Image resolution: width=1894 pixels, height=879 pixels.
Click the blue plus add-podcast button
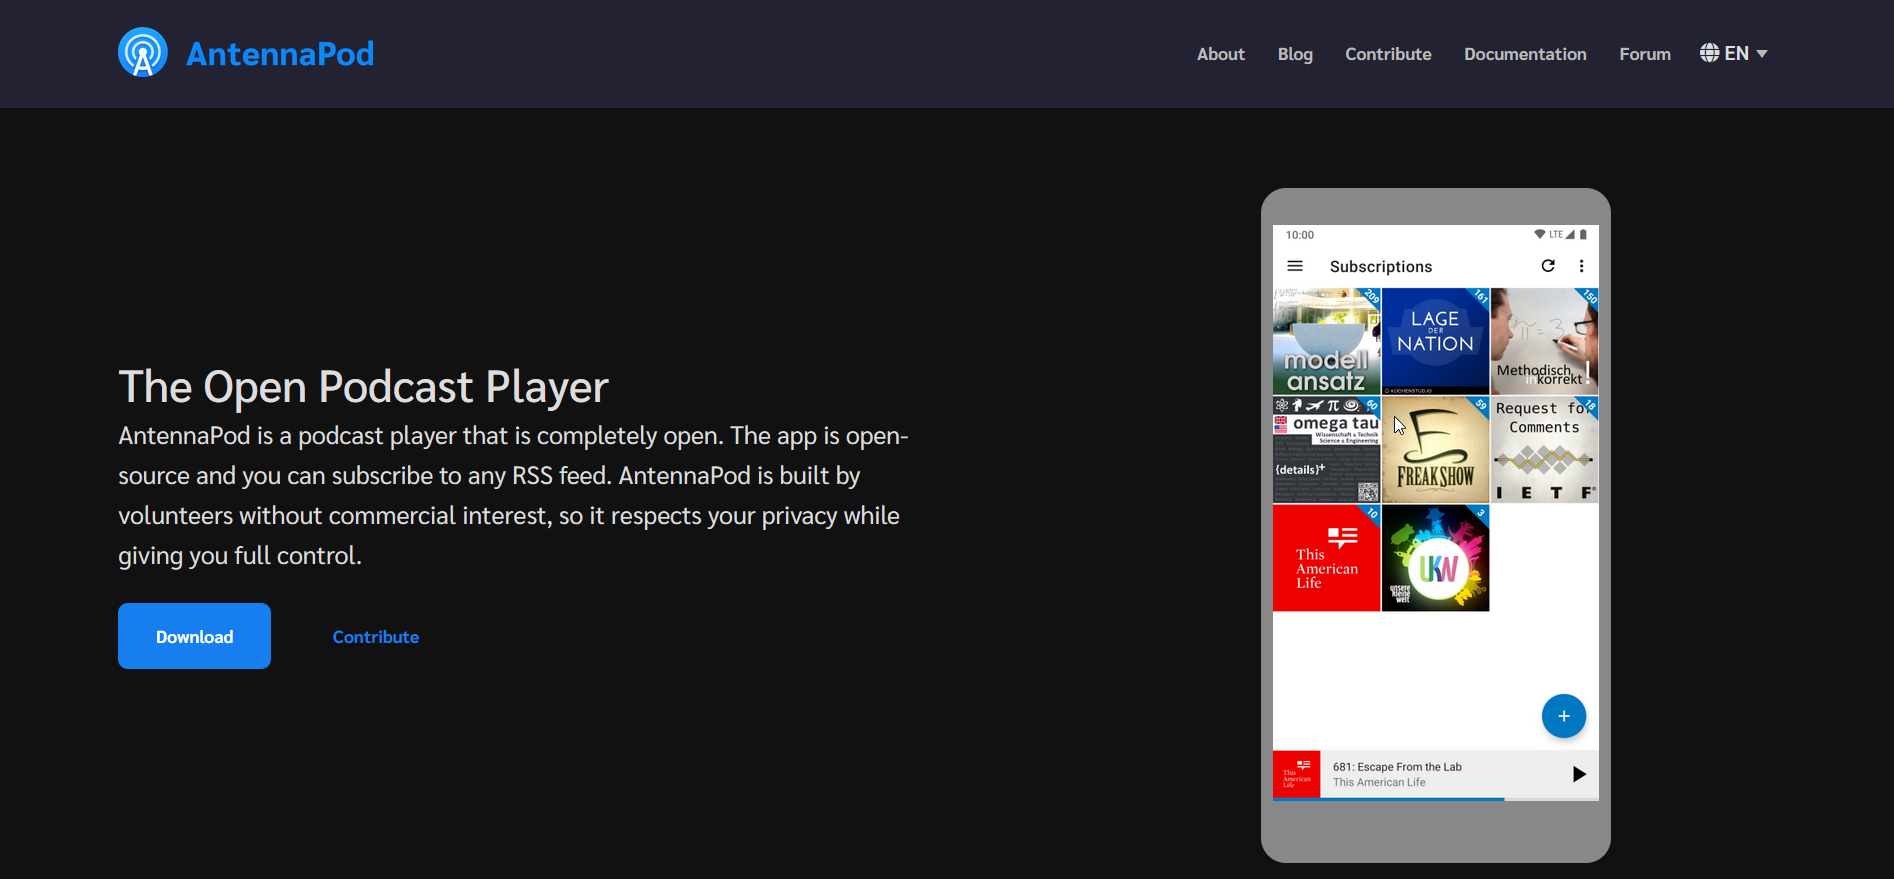[x=1563, y=716]
